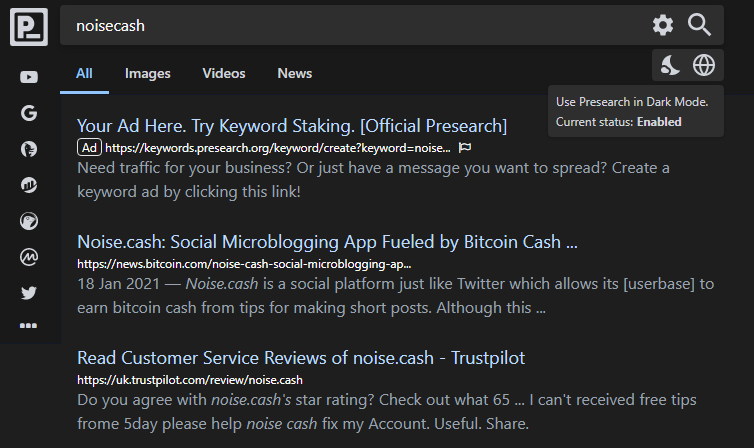
Task: Open the globe language icon
Action: click(x=704, y=65)
